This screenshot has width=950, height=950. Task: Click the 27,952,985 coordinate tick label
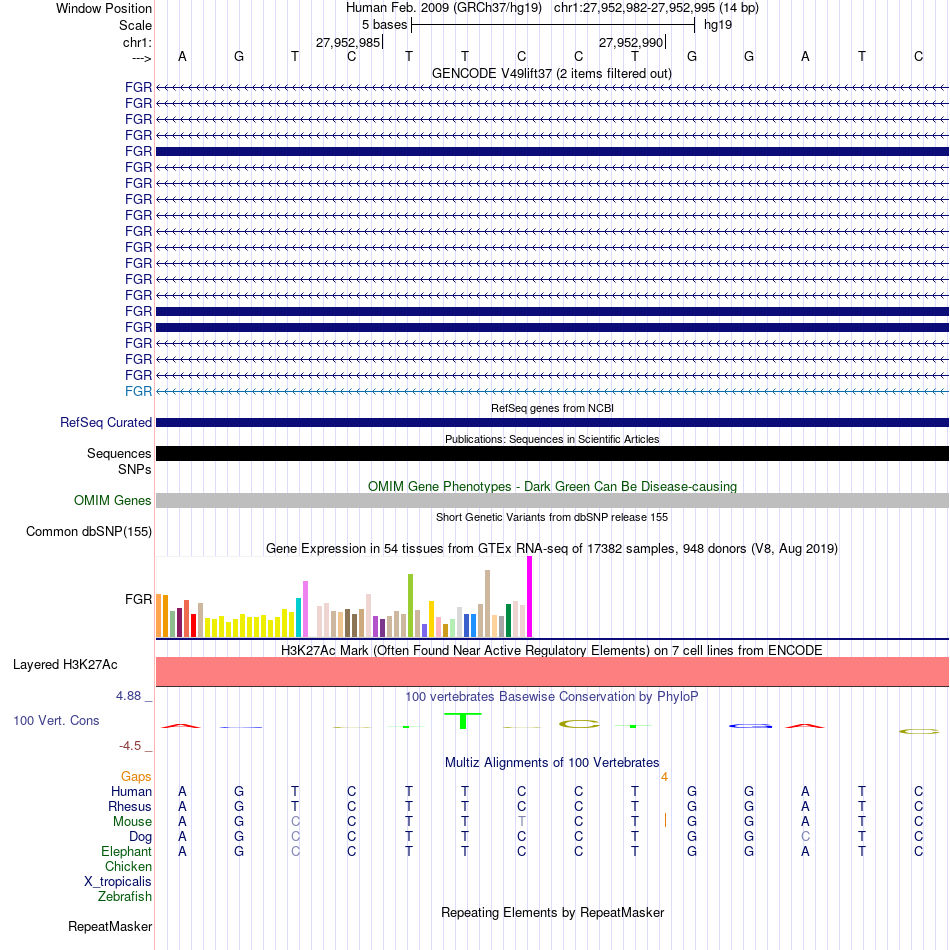pos(348,42)
